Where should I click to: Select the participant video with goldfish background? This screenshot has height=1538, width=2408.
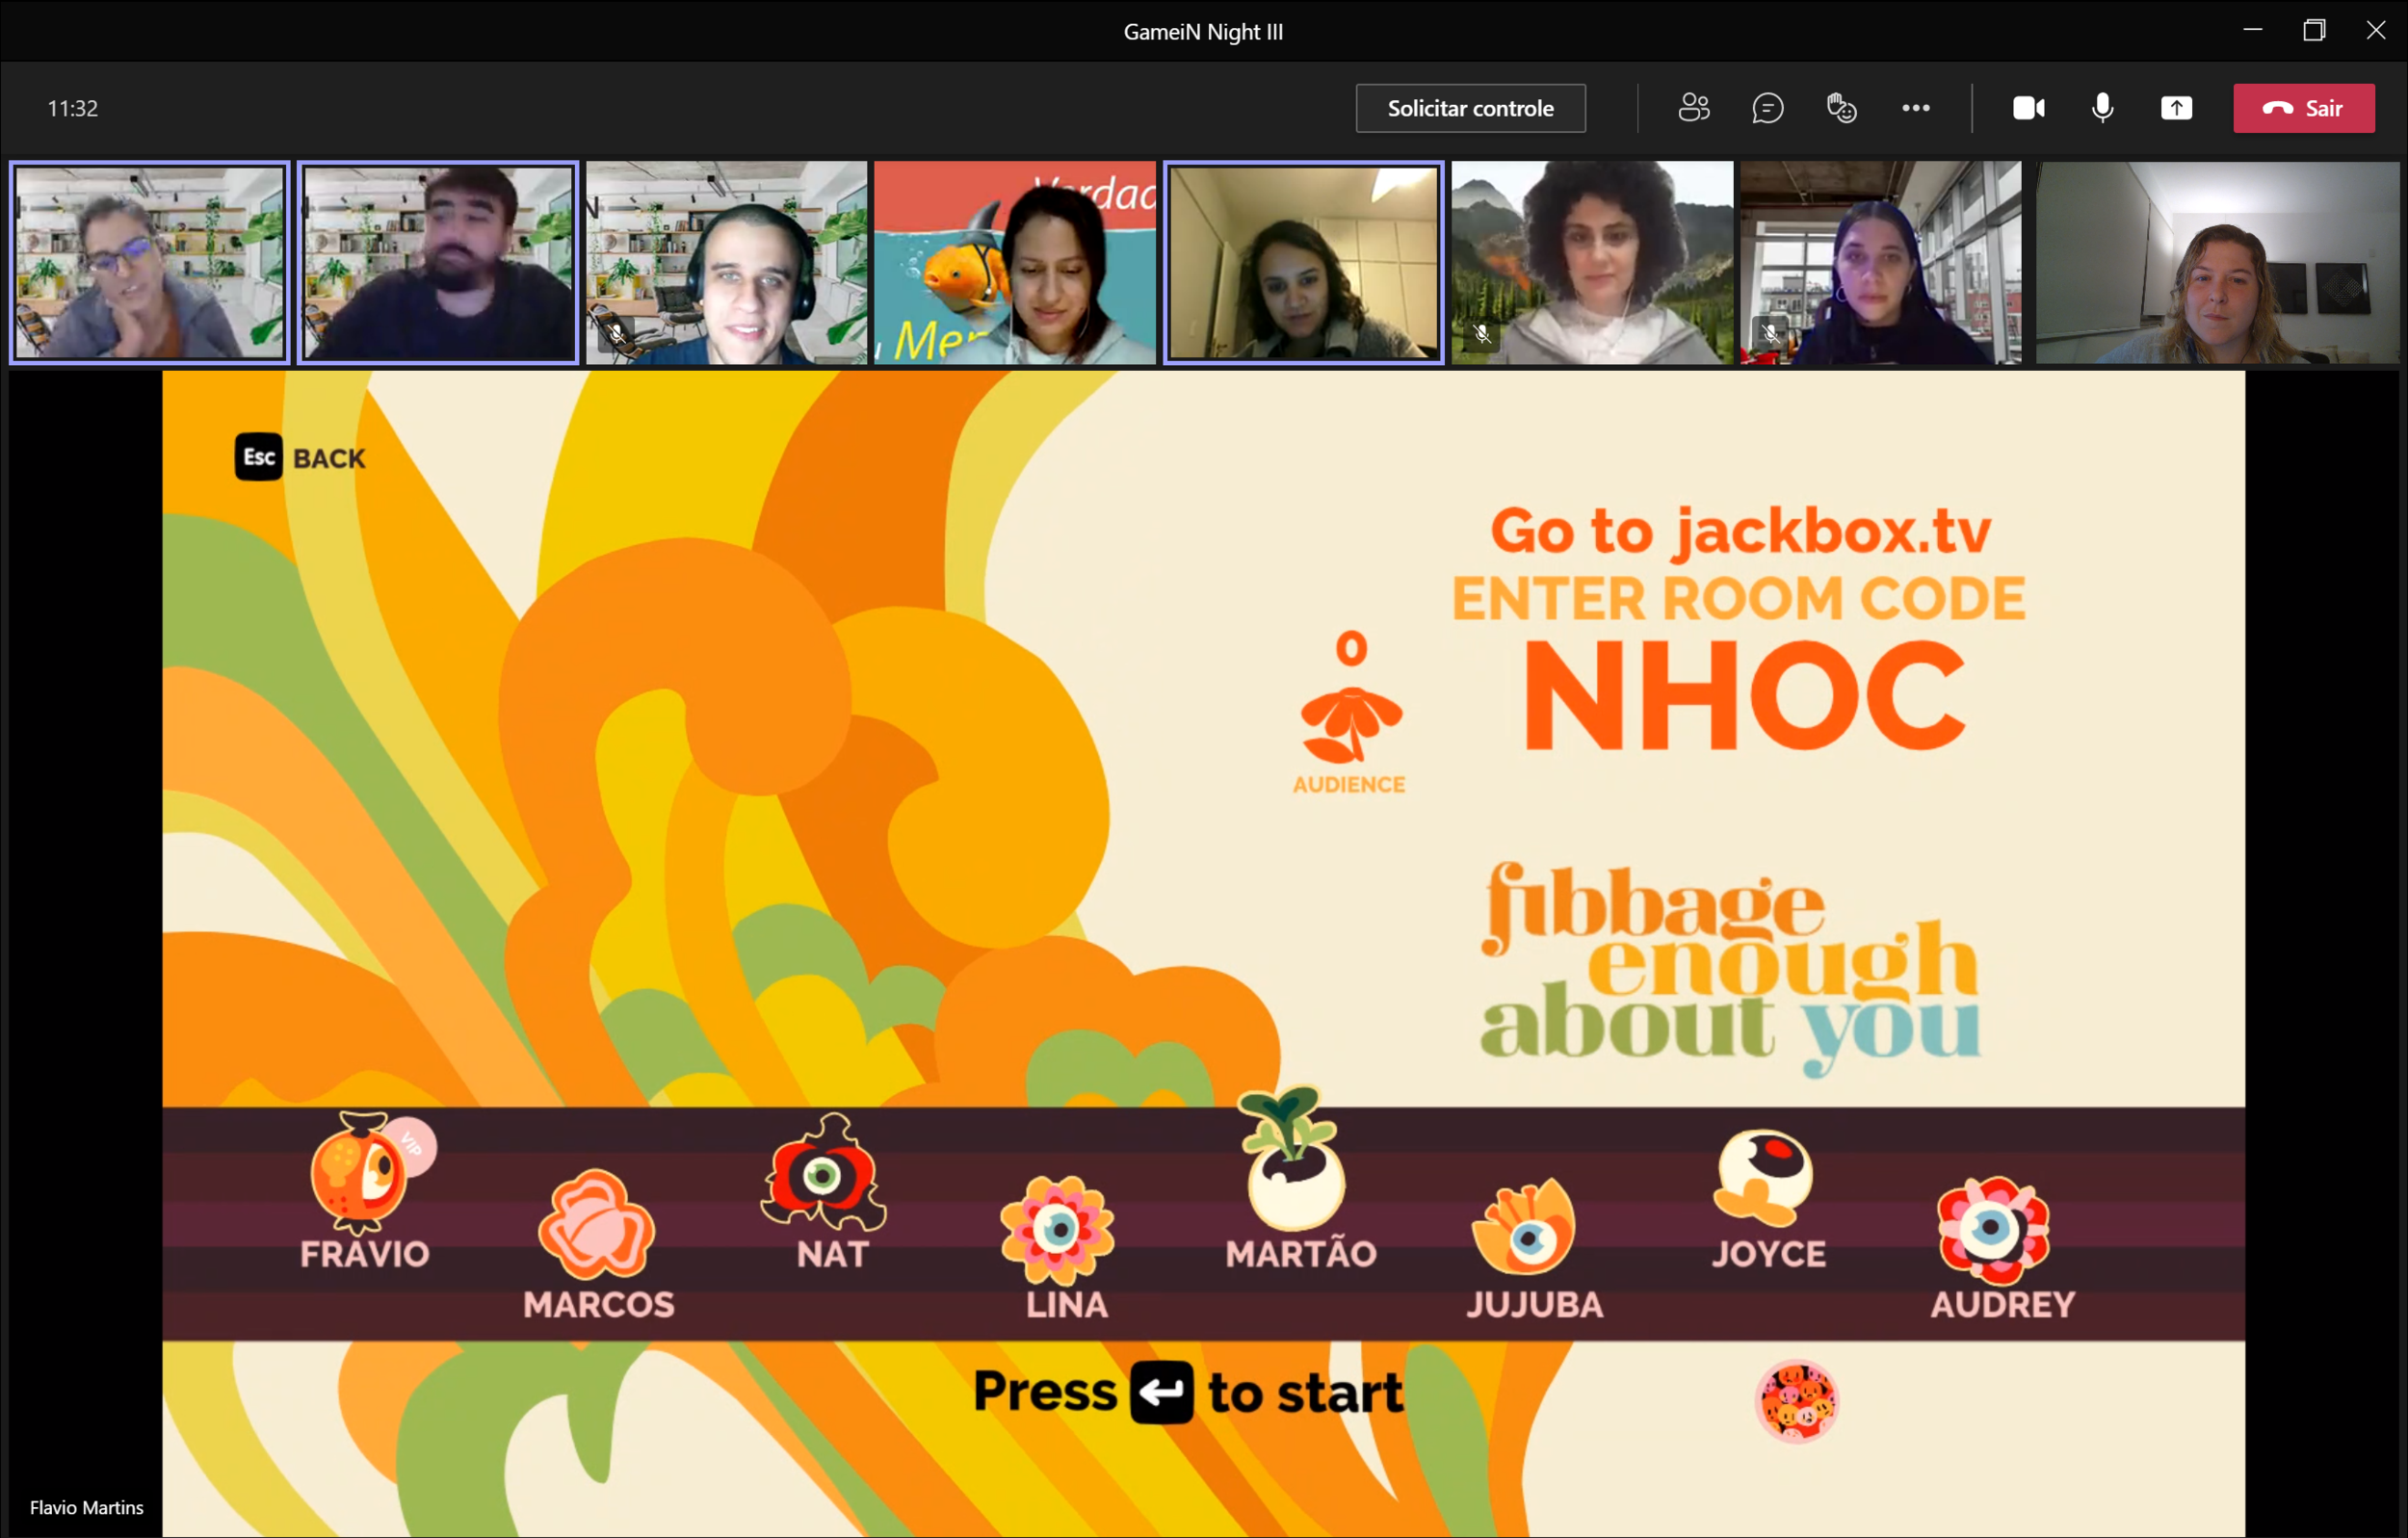point(1014,263)
